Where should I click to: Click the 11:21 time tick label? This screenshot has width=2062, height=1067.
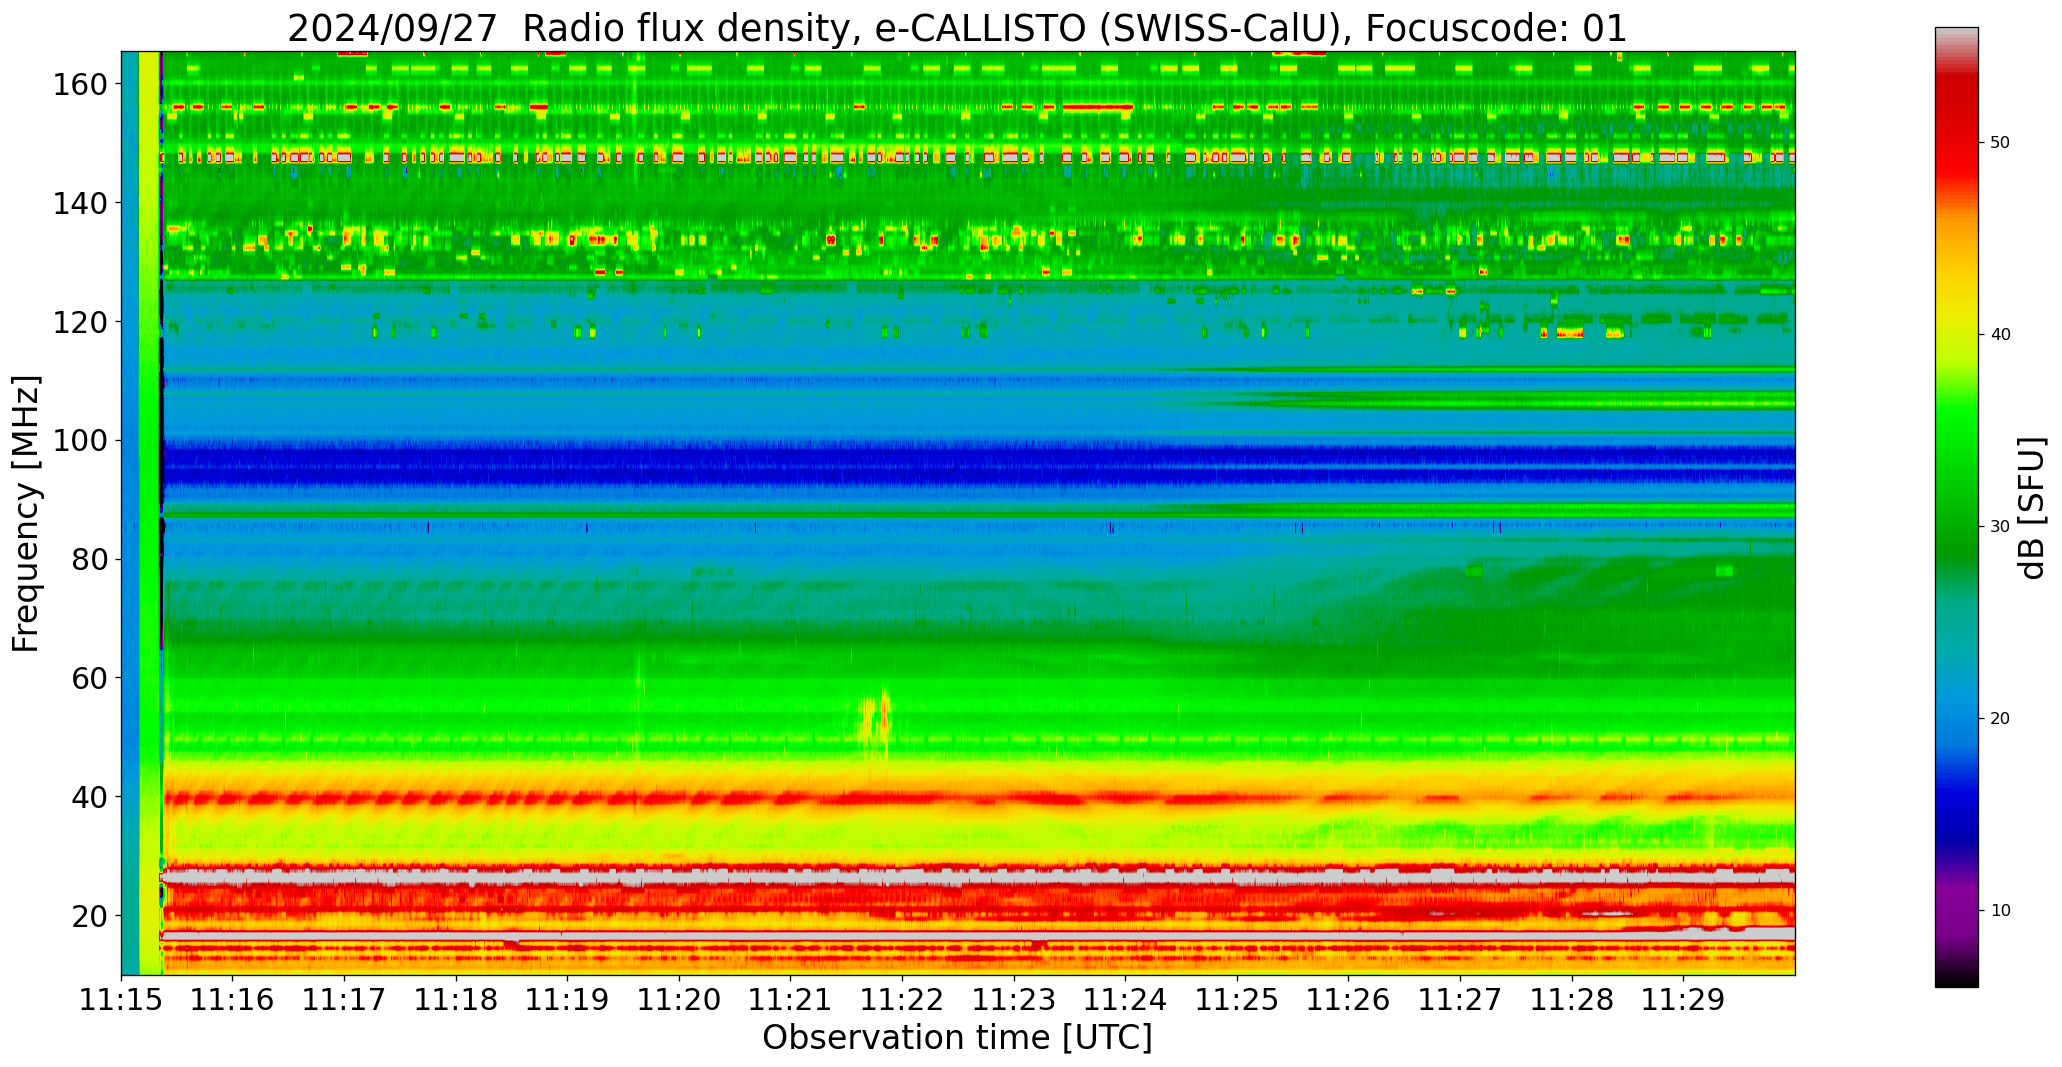click(791, 1000)
